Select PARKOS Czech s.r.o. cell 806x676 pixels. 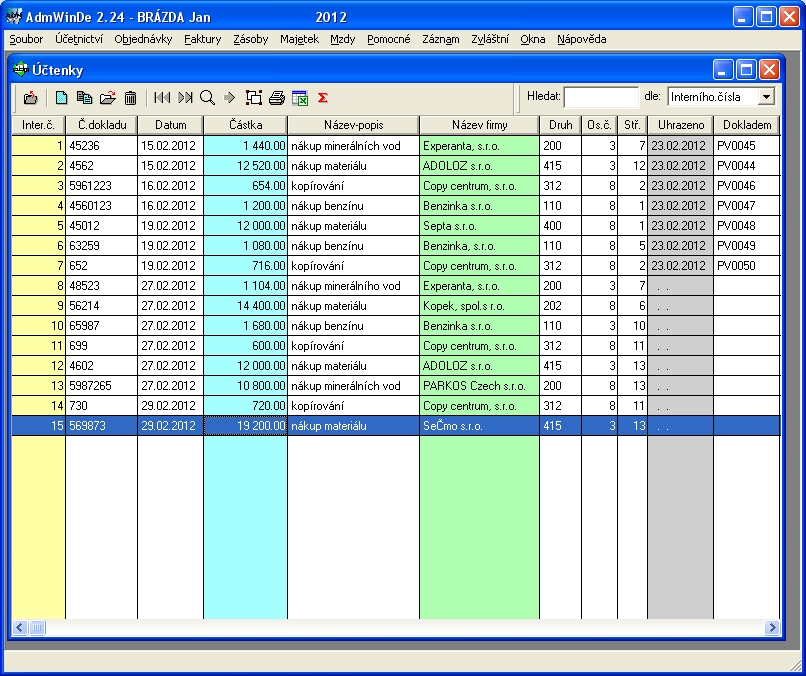479,386
